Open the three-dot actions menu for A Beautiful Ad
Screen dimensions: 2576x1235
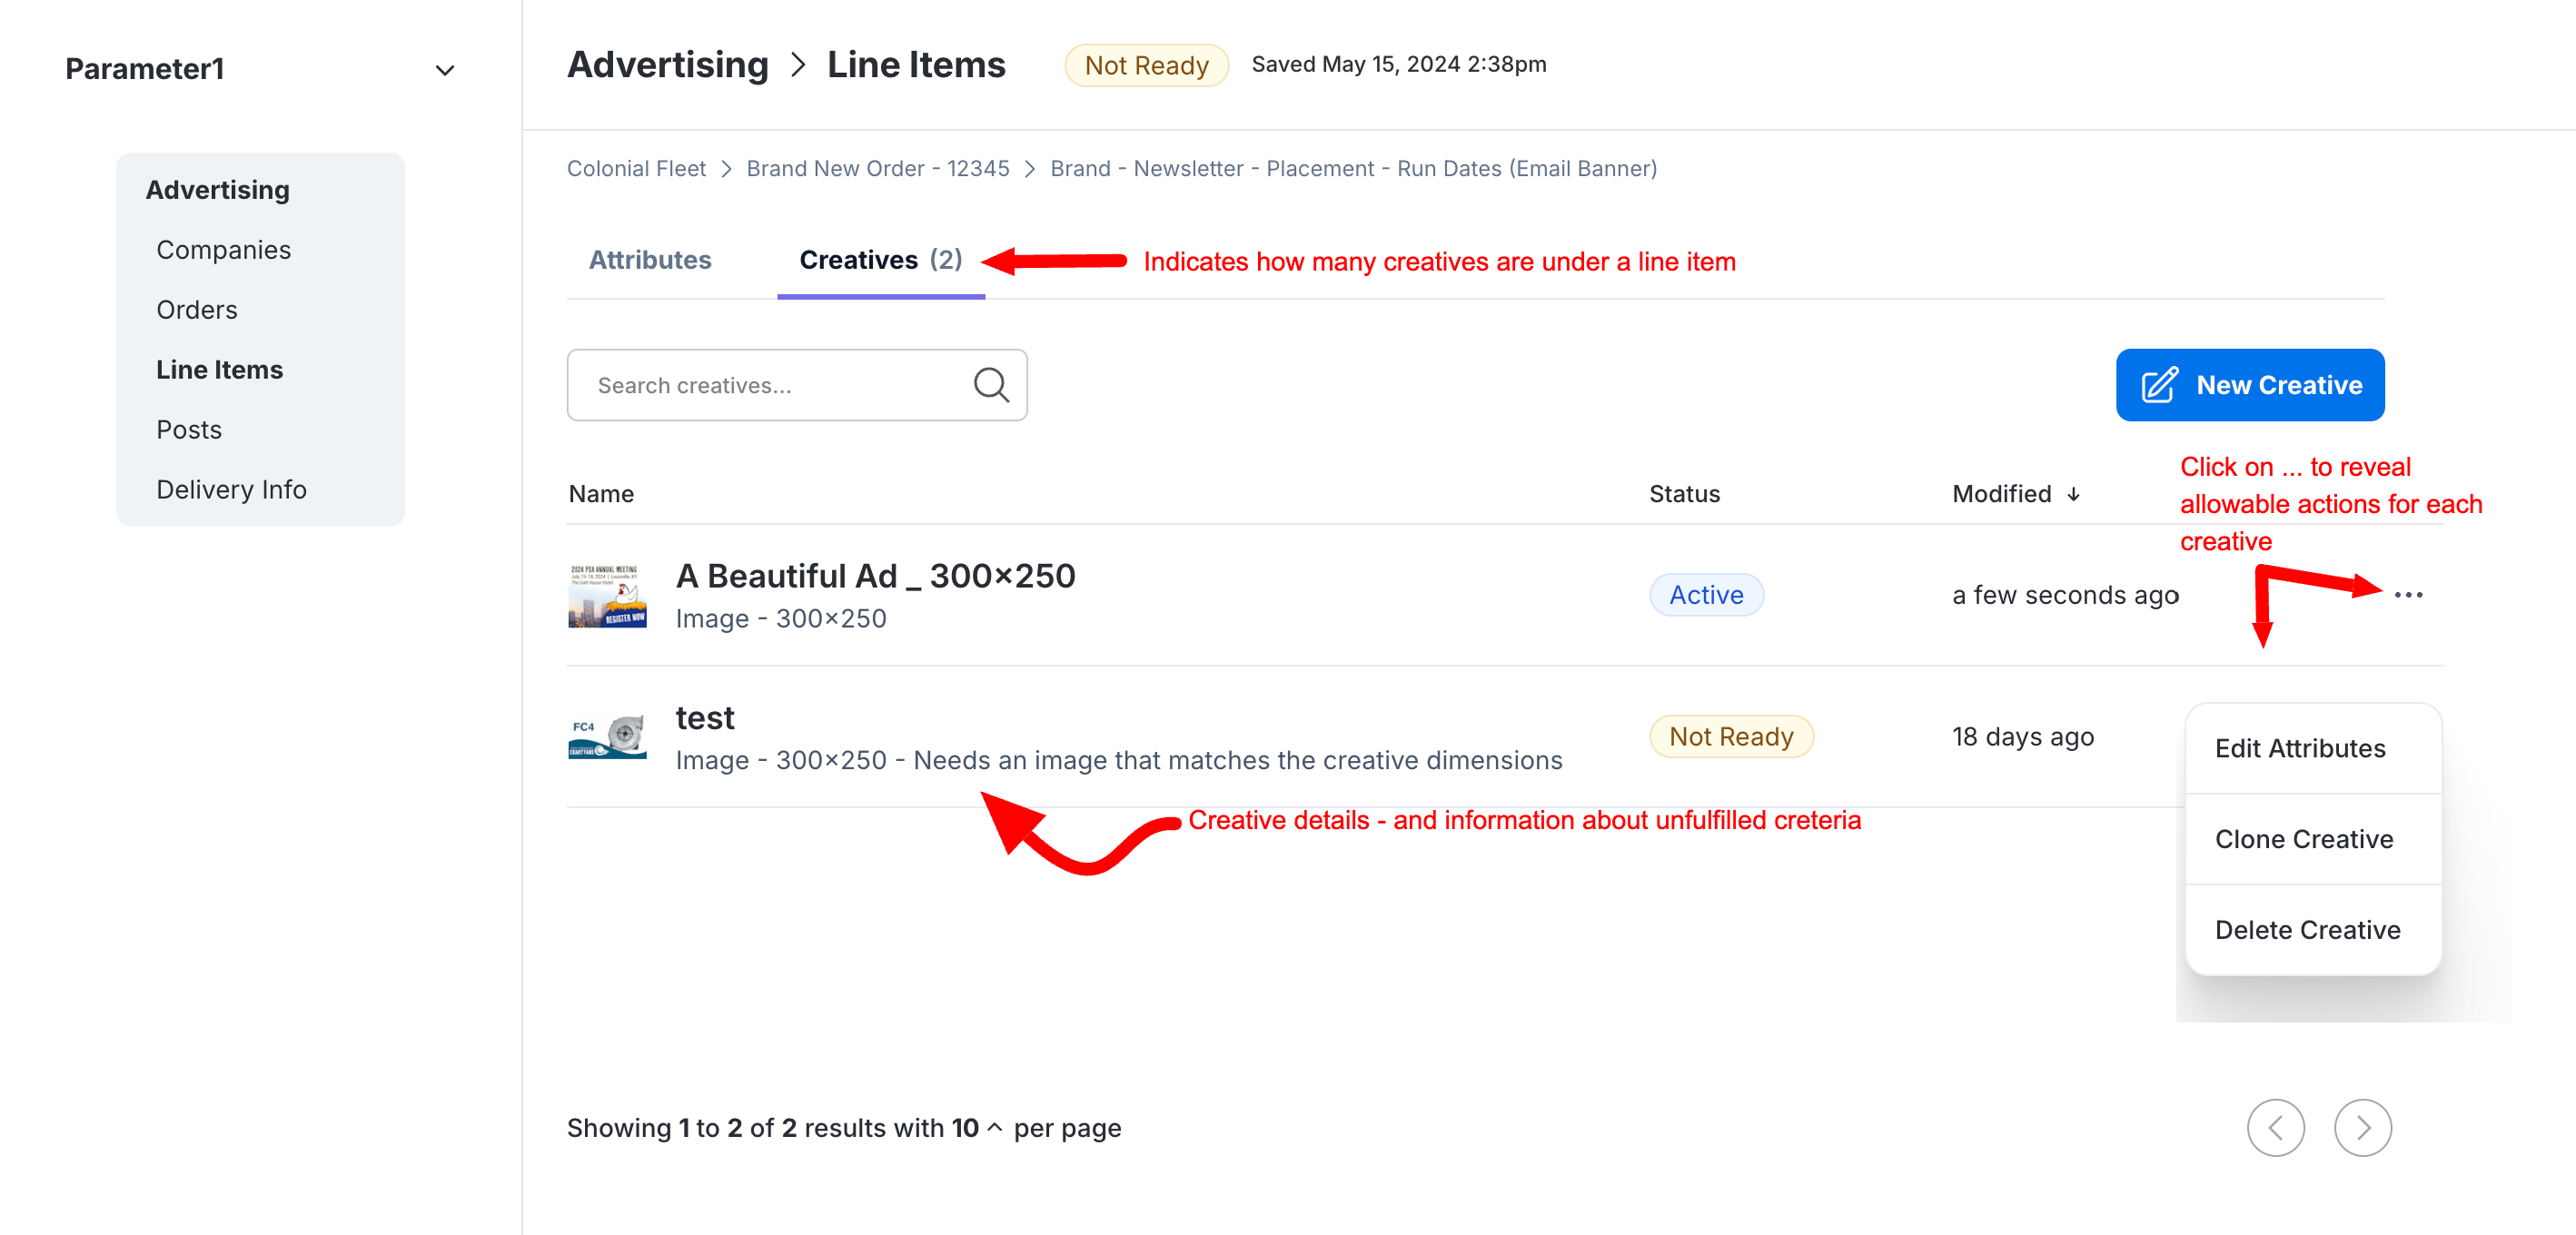[2408, 595]
